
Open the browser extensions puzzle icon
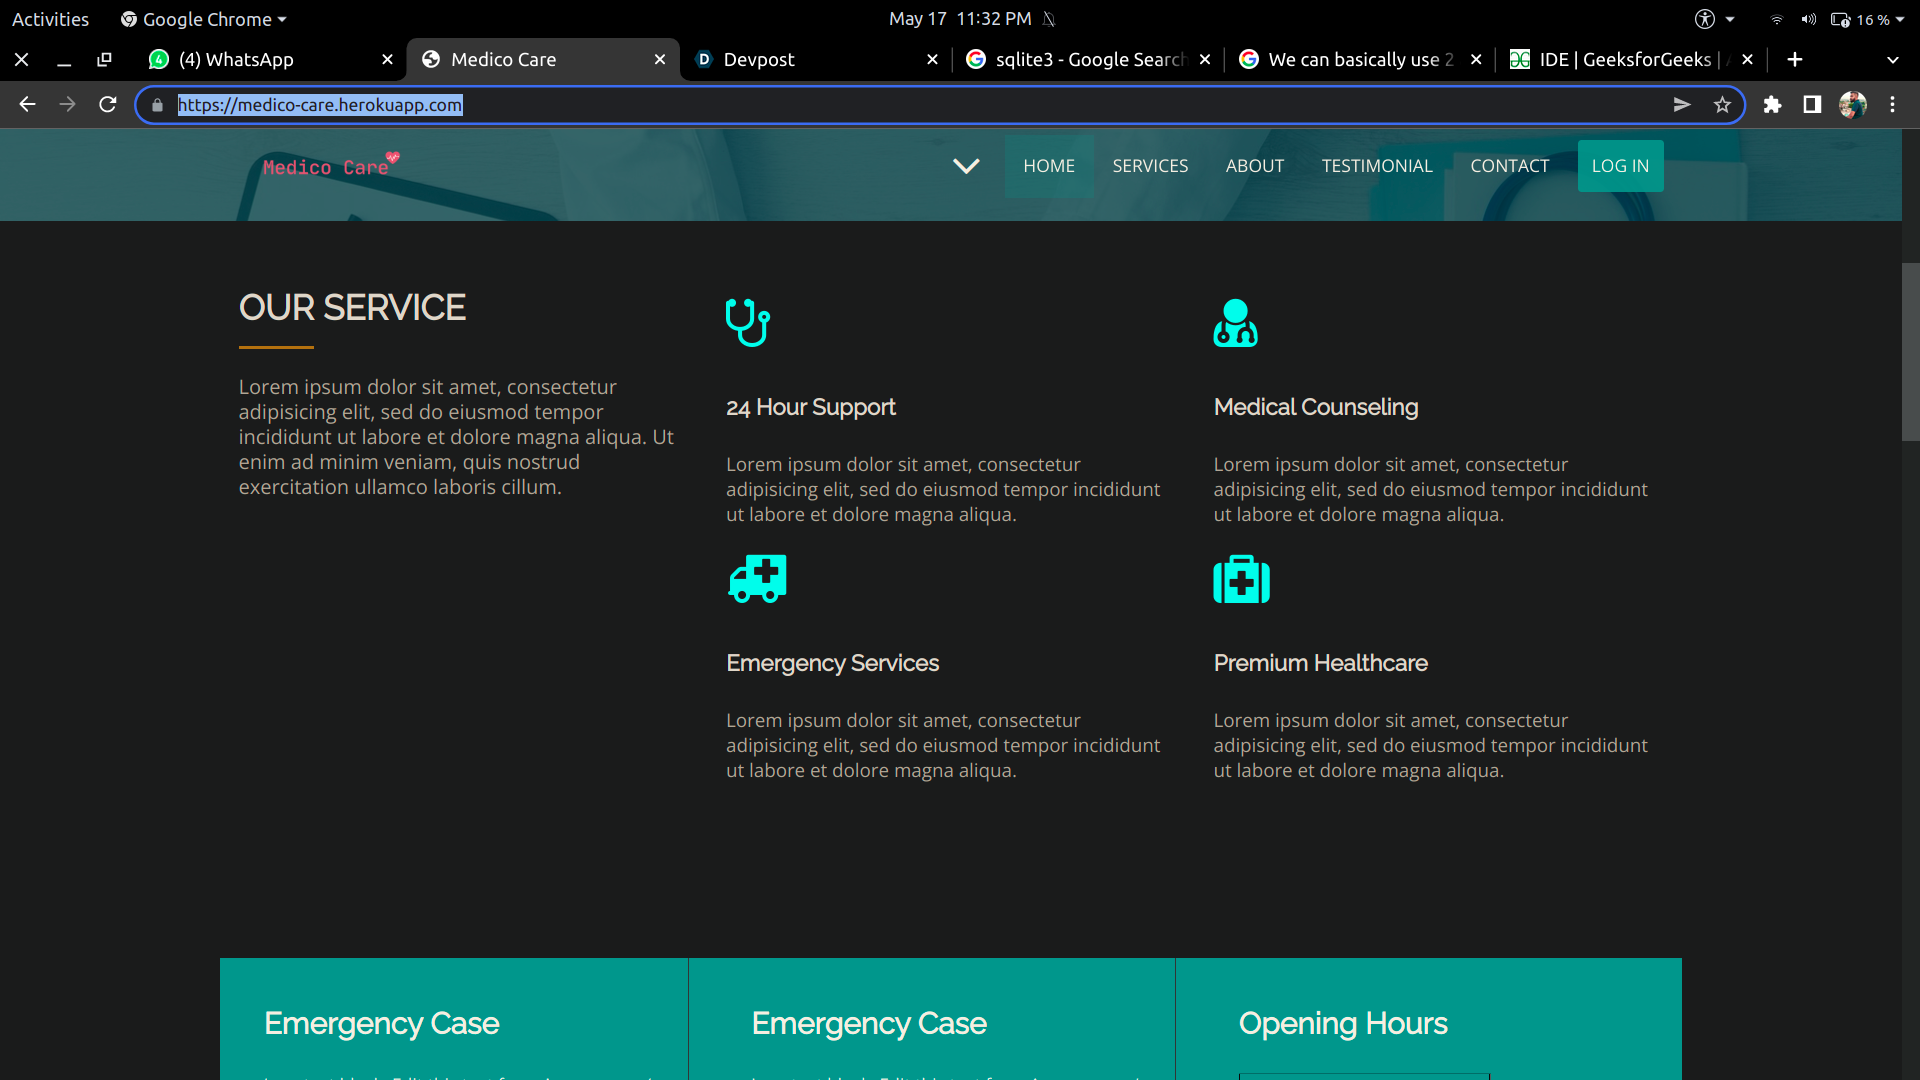coord(1773,104)
